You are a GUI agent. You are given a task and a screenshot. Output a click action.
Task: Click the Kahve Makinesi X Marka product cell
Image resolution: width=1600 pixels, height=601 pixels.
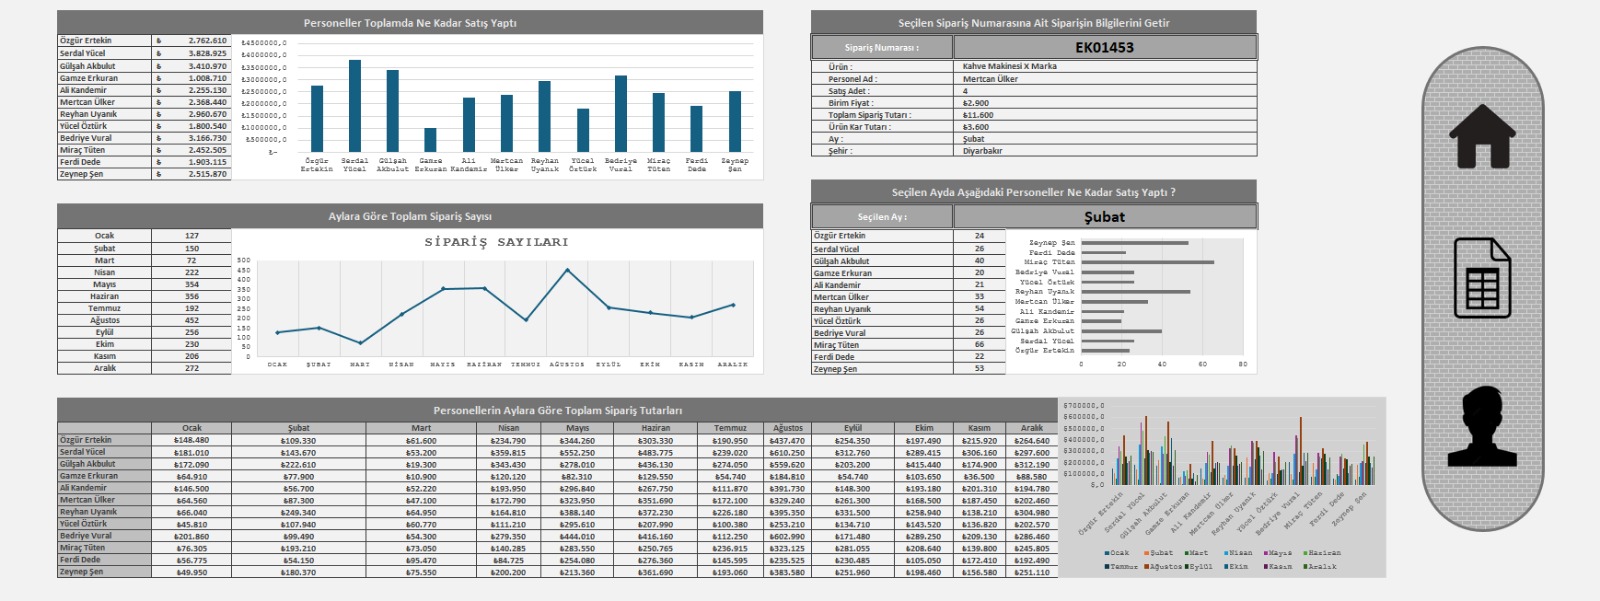click(x=1104, y=66)
